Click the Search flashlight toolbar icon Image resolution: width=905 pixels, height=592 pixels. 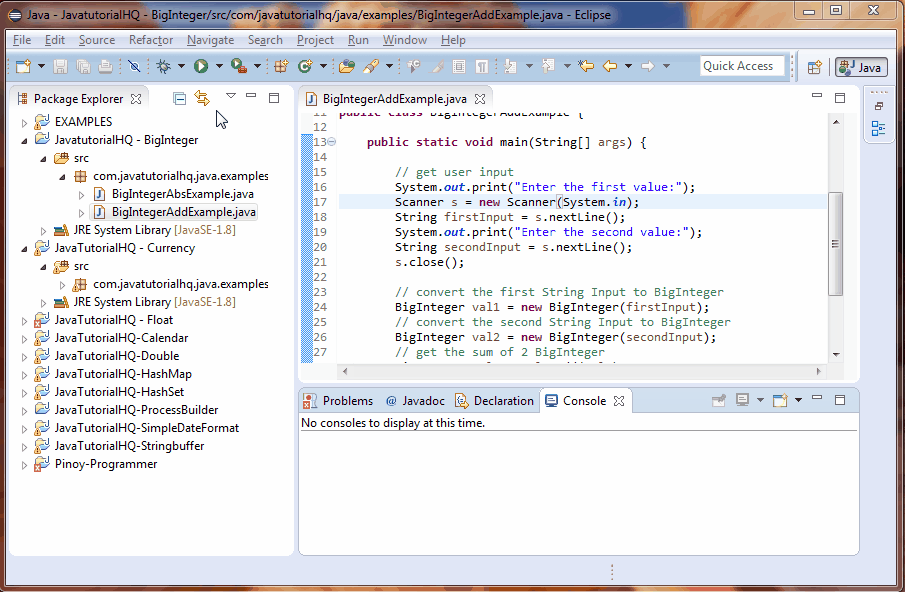(x=371, y=66)
